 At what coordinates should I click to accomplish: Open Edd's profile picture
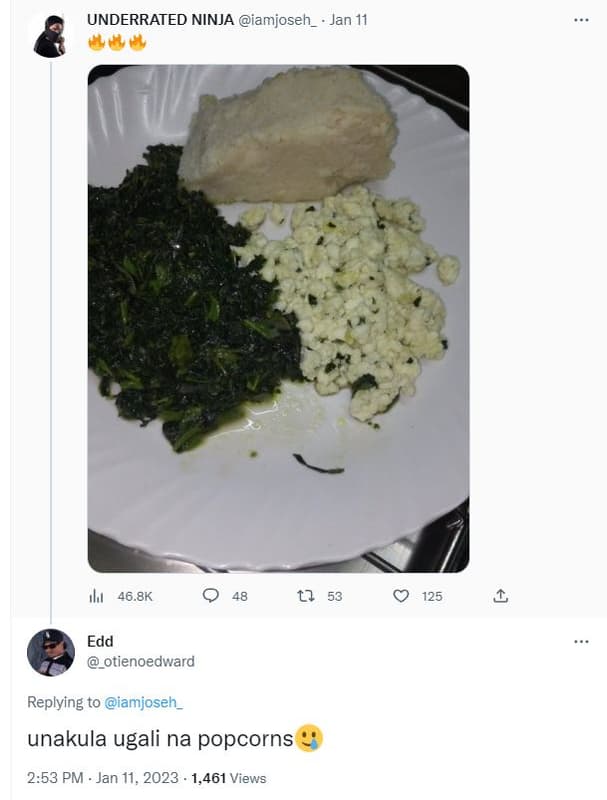pyautogui.click(x=50, y=652)
